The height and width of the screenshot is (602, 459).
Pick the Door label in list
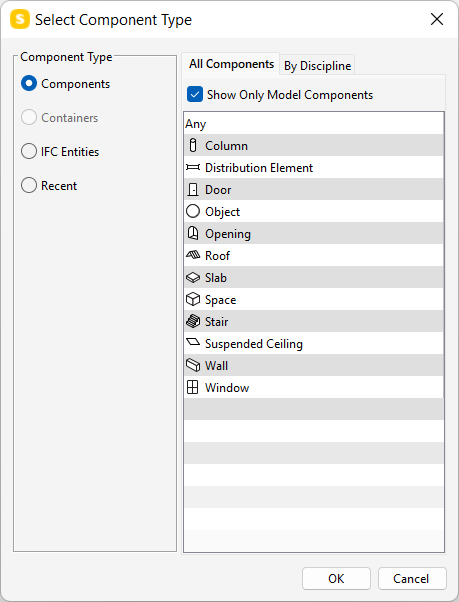click(218, 190)
